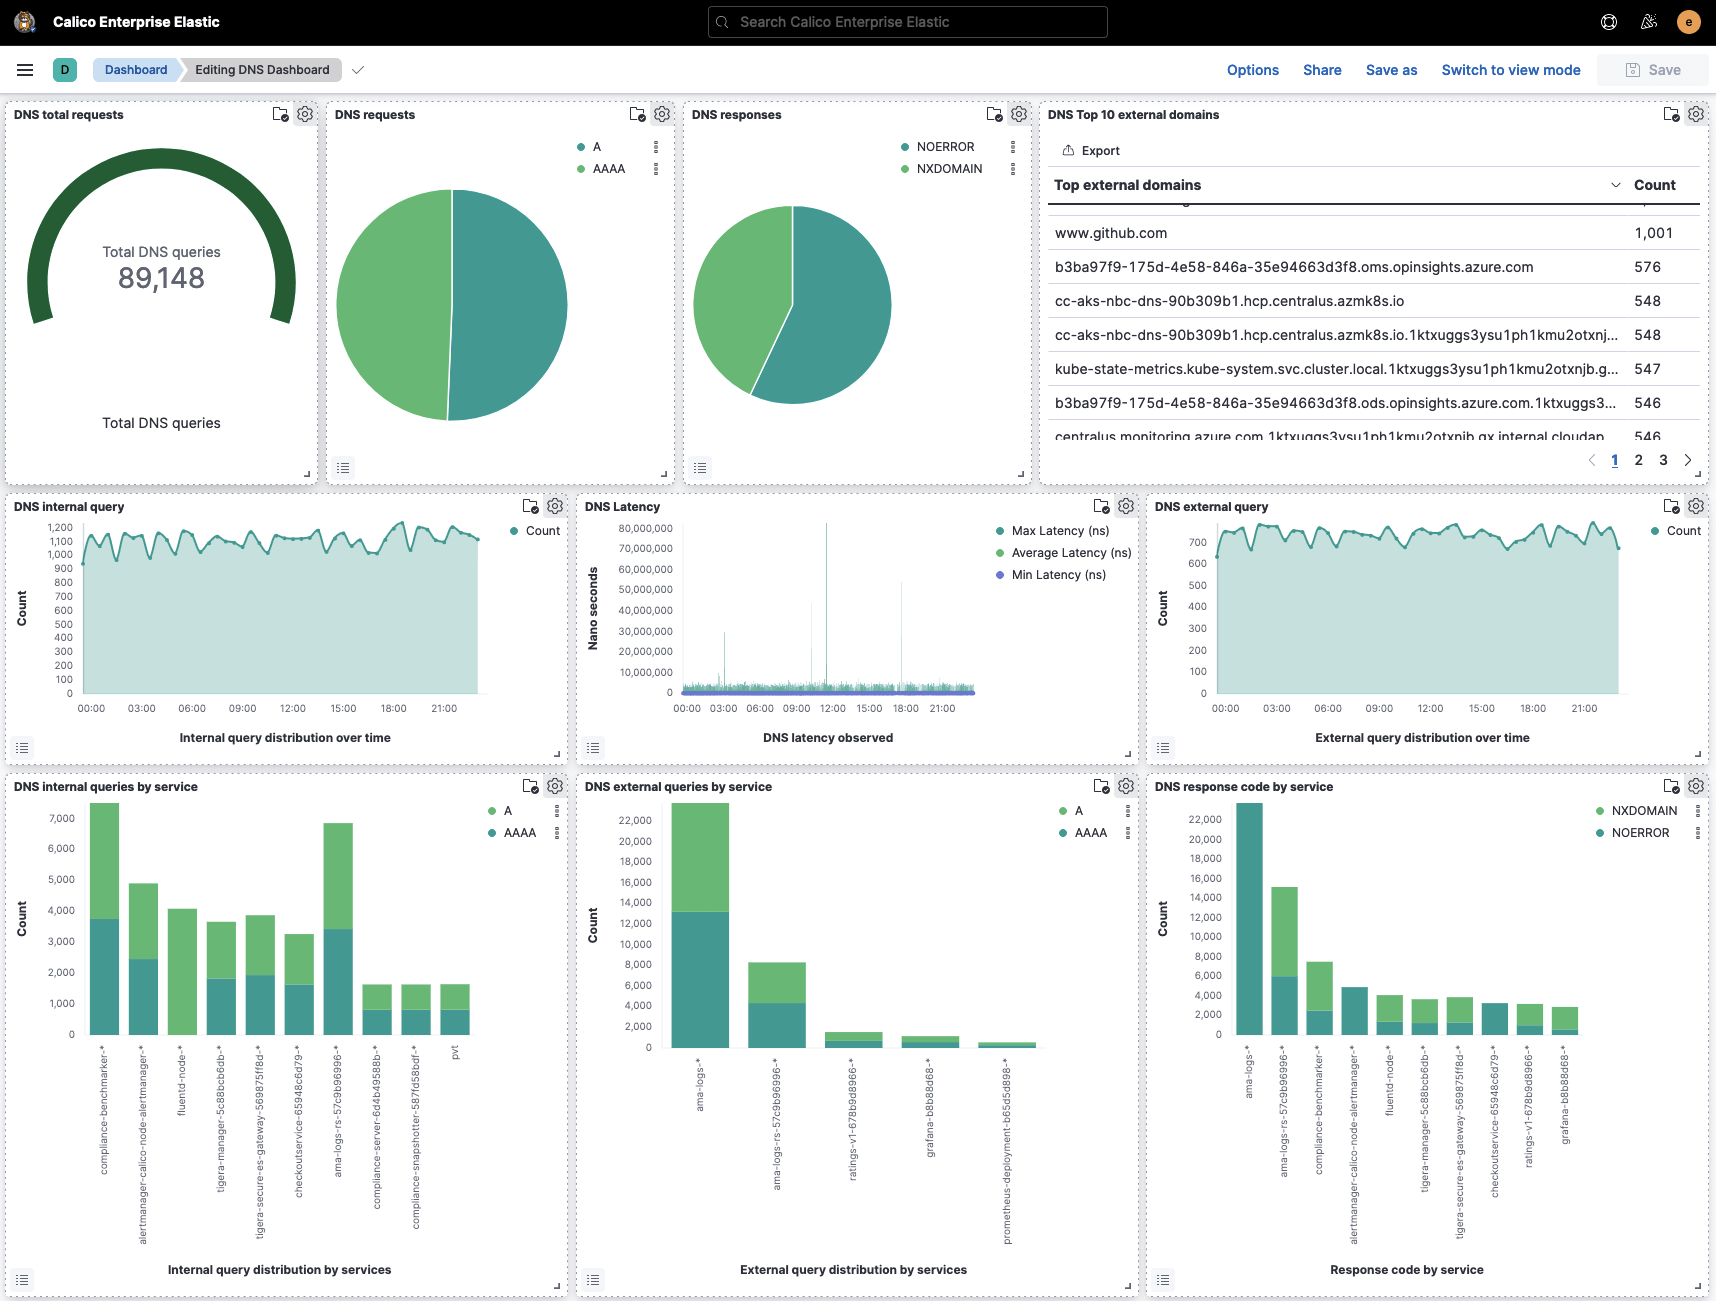Open DNS Top 10 external domains gear options
The image size is (1716, 1301).
[1696, 114]
